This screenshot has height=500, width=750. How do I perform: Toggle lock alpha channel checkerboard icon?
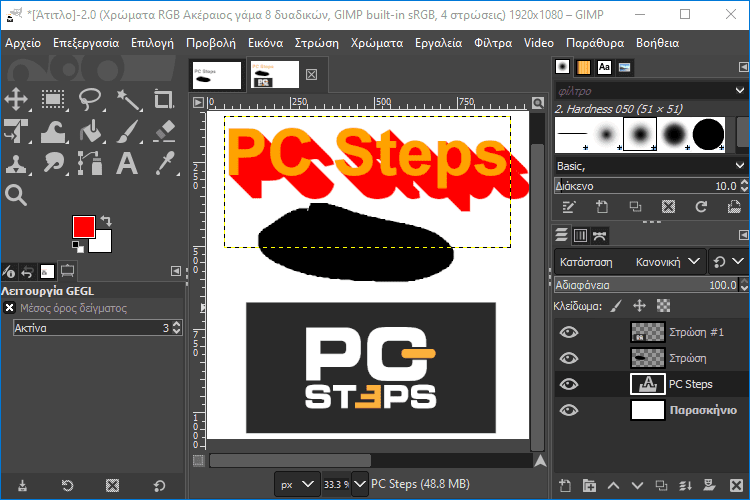(663, 306)
